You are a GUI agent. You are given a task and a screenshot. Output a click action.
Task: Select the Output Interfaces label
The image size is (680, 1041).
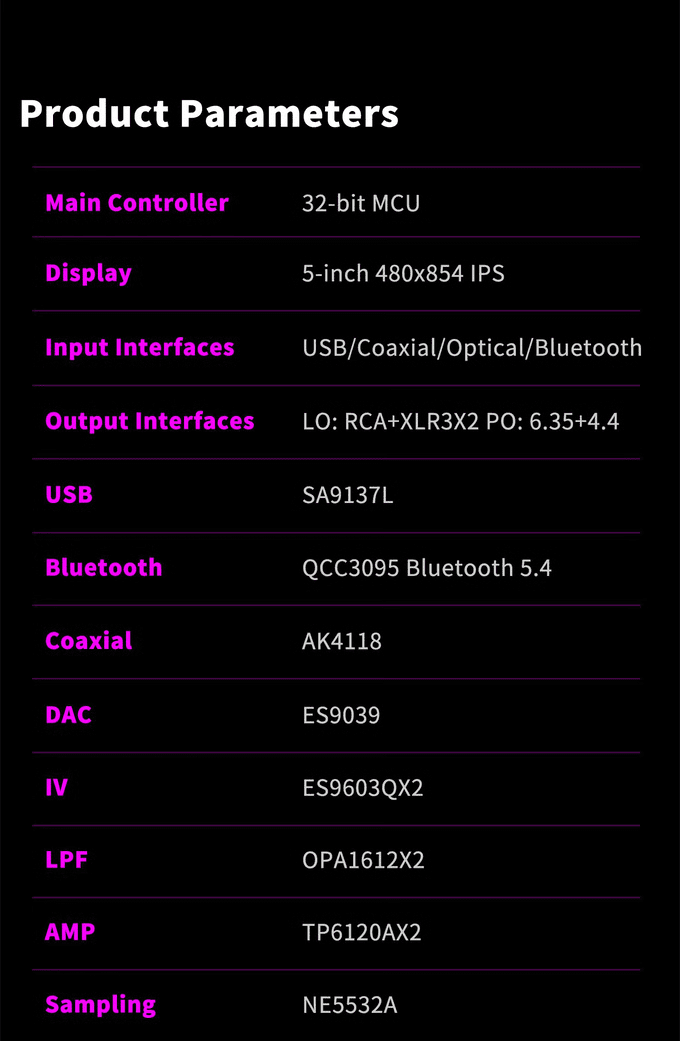[149, 421]
